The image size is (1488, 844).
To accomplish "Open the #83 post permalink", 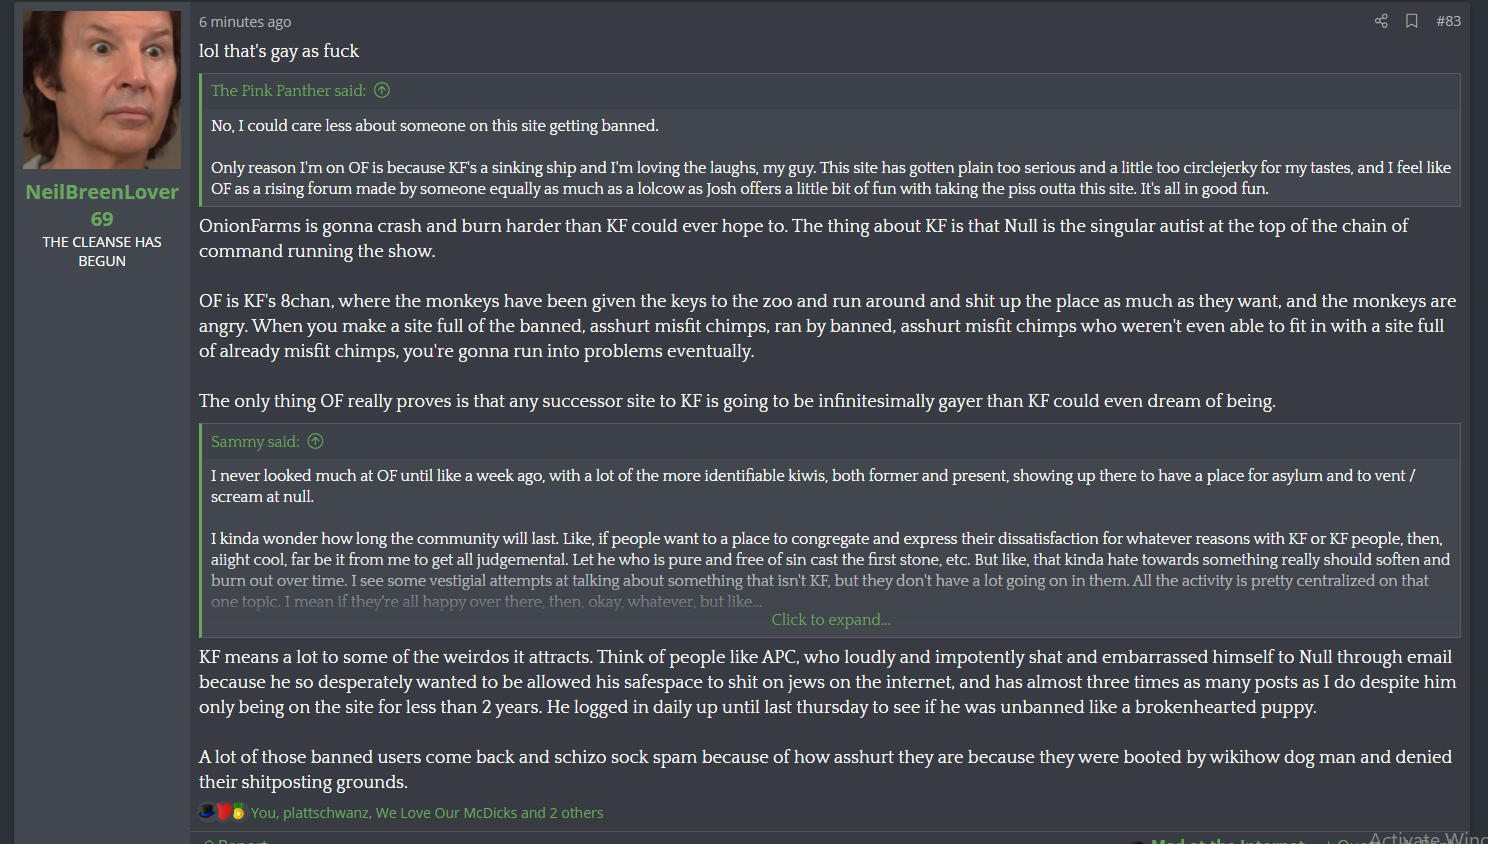I will point(1448,21).
